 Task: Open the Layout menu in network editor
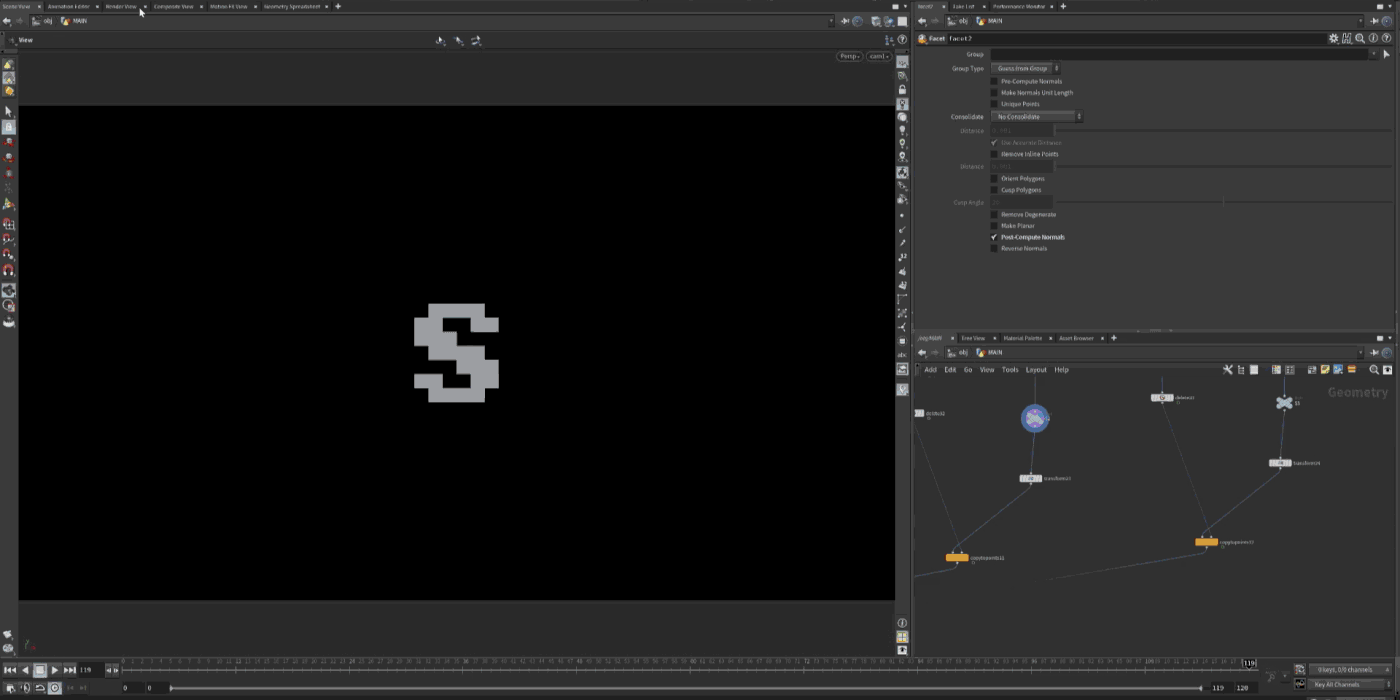[x=1036, y=370]
